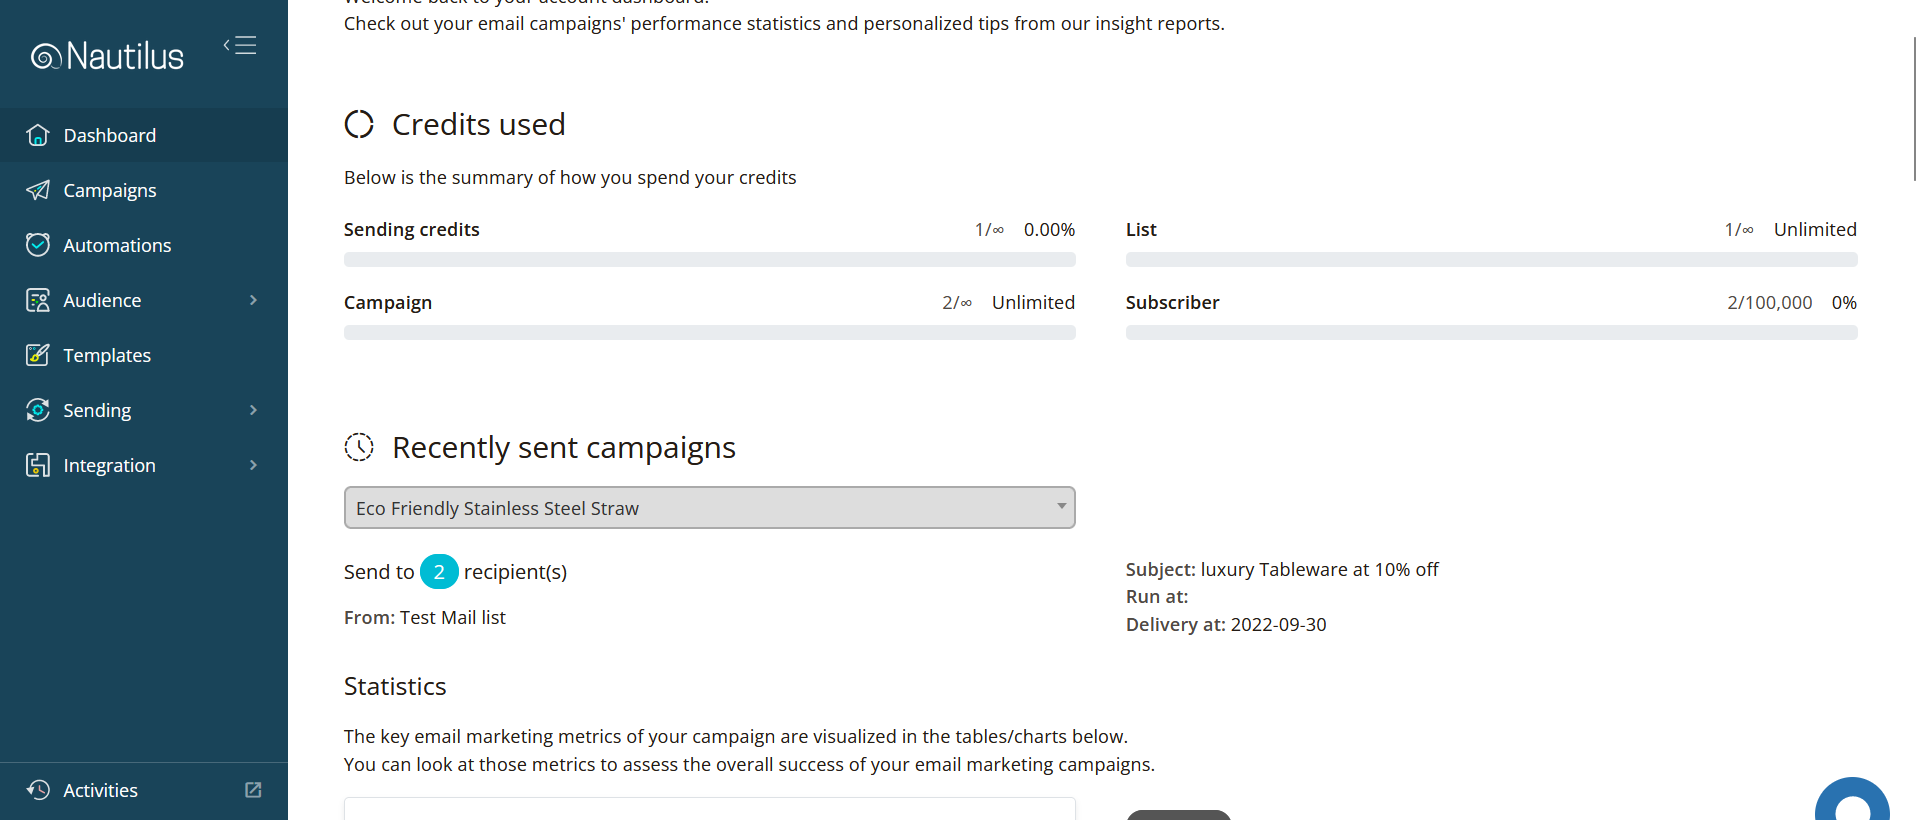The image size is (1919, 820).
Task: Open Activities via the external link icon
Action: pyautogui.click(x=253, y=790)
